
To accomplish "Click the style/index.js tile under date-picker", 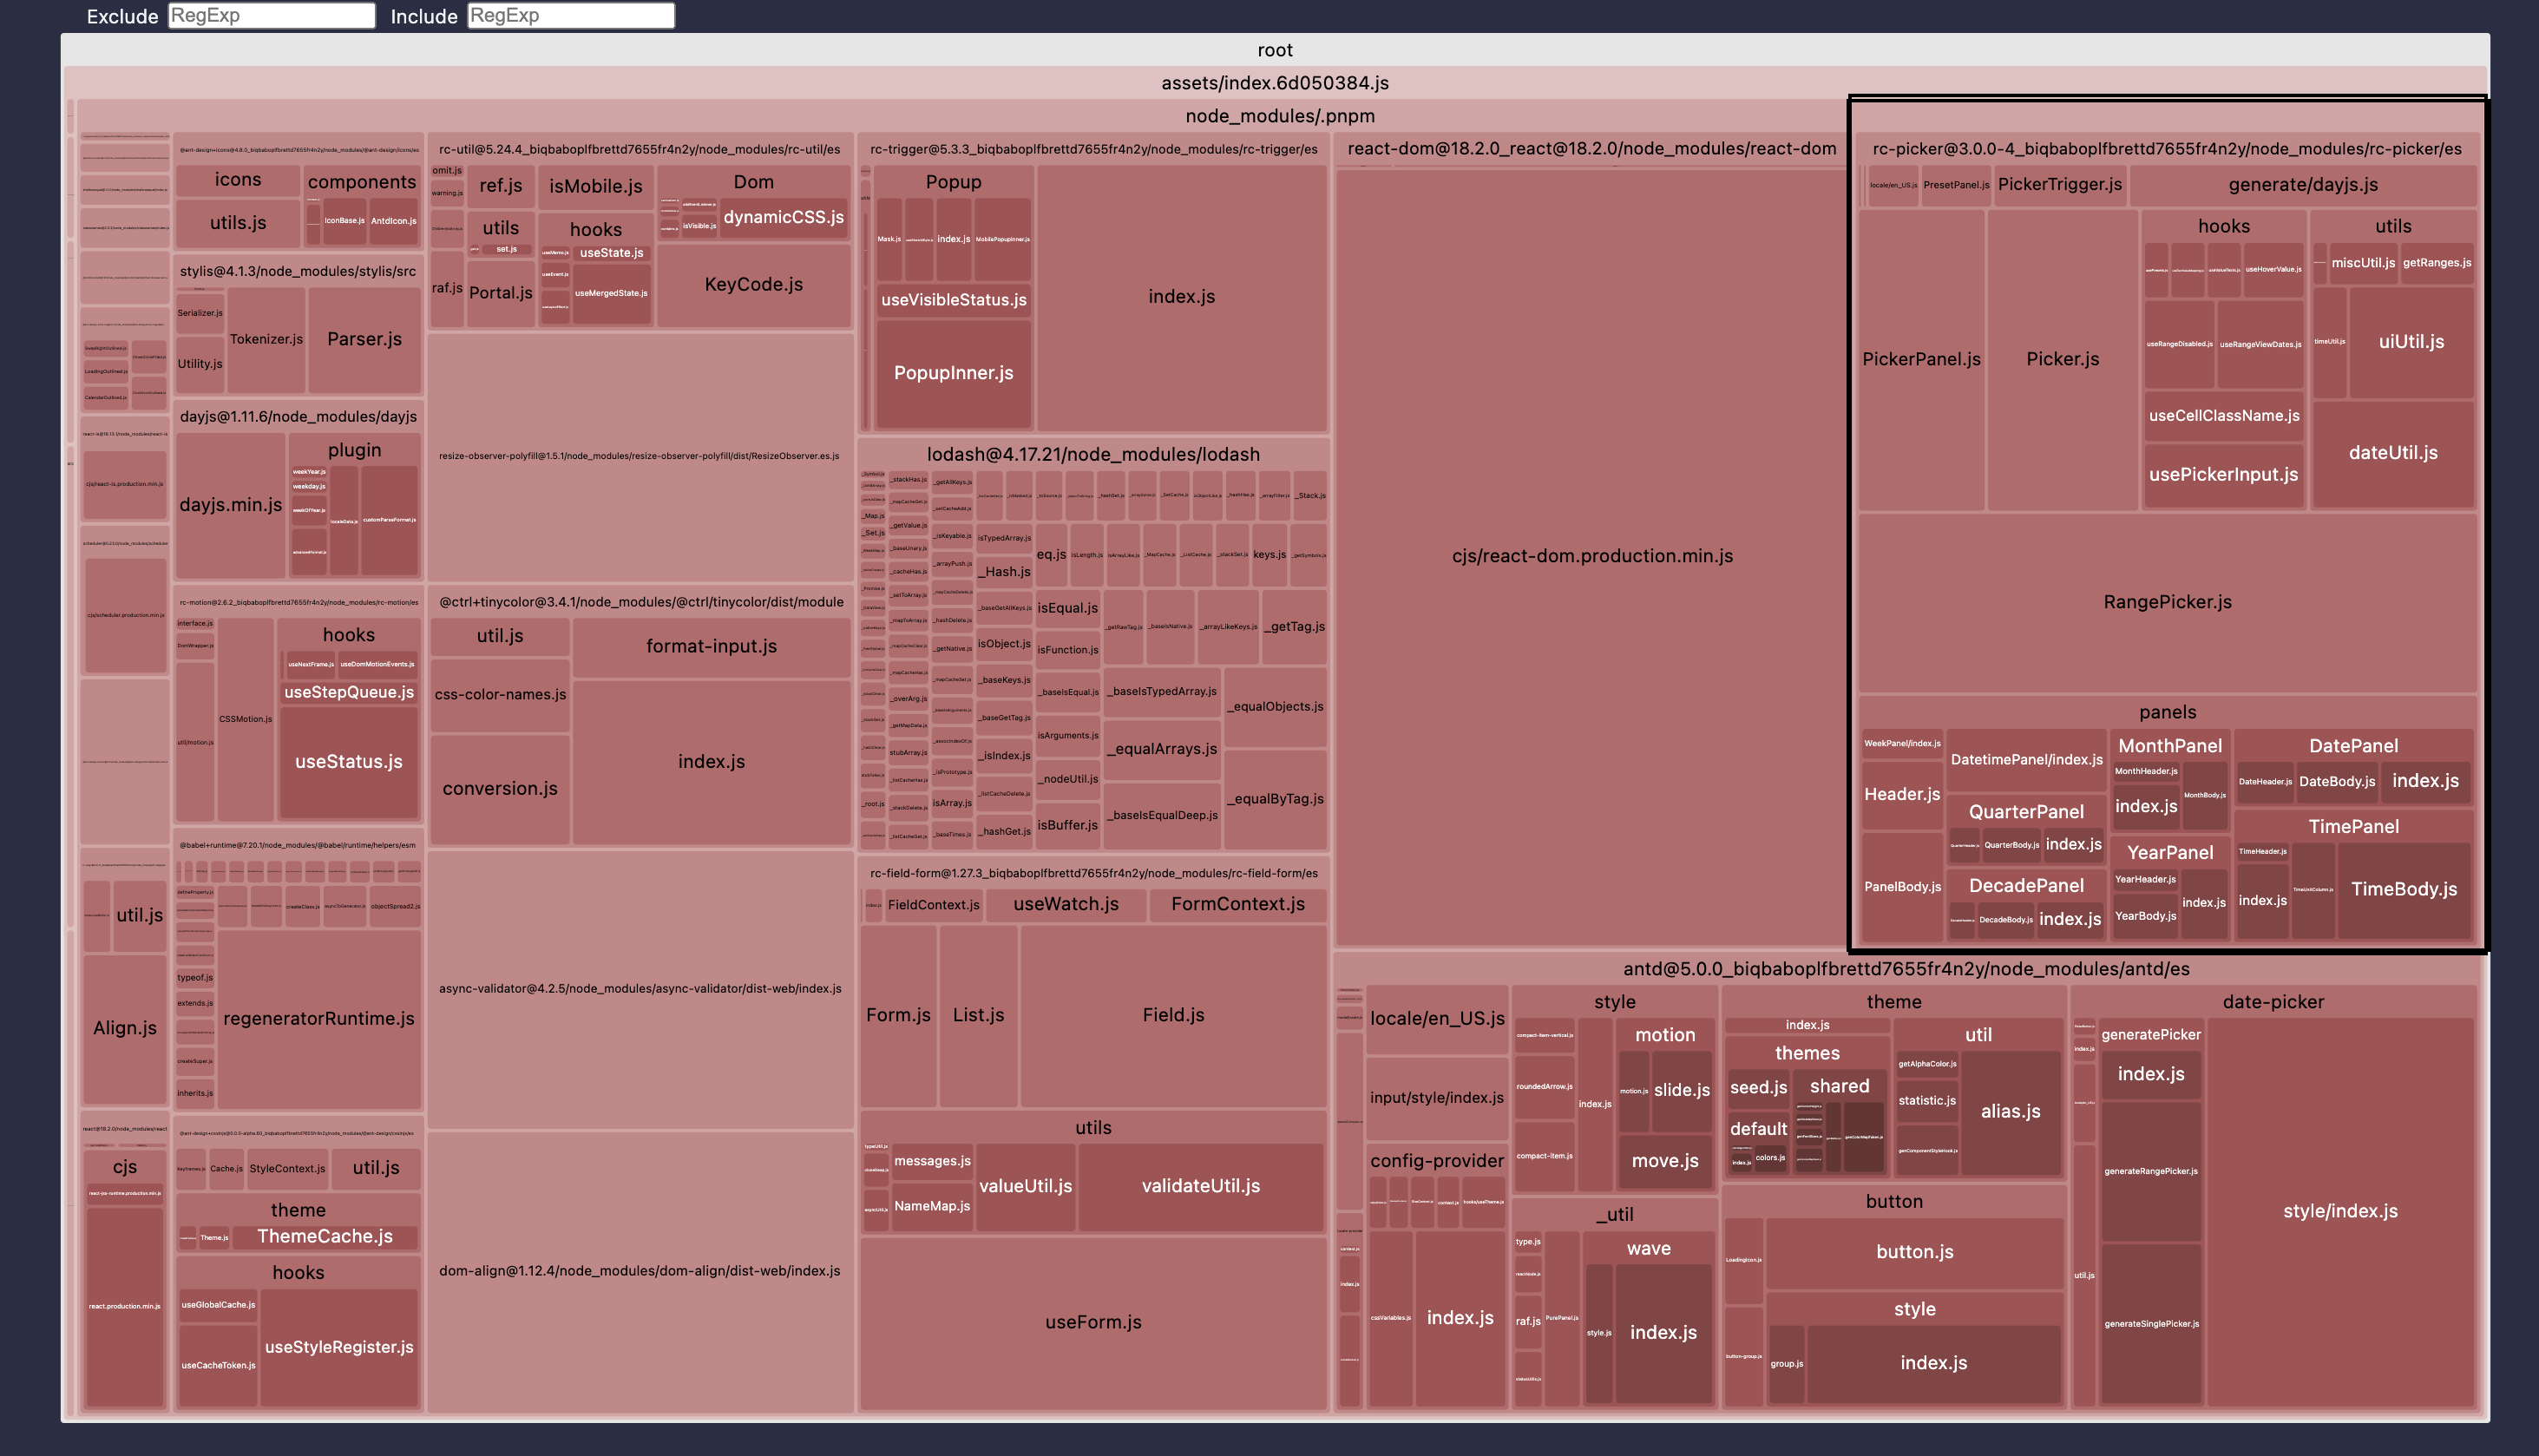I will [x=2340, y=1210].
